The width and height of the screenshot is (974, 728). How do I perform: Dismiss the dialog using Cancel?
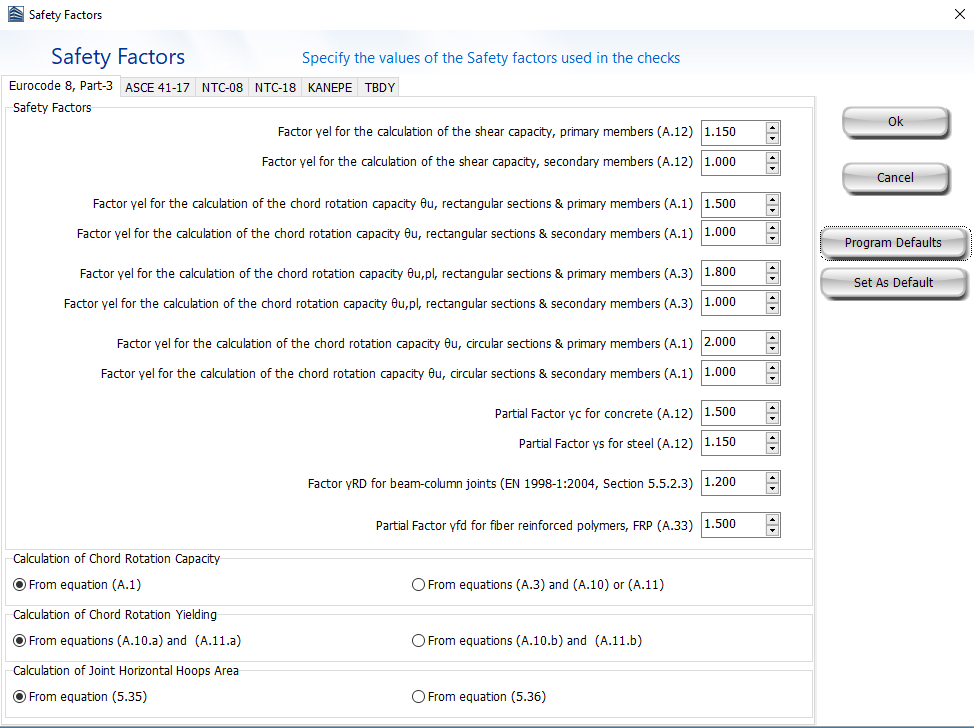(x=894, y=175)
